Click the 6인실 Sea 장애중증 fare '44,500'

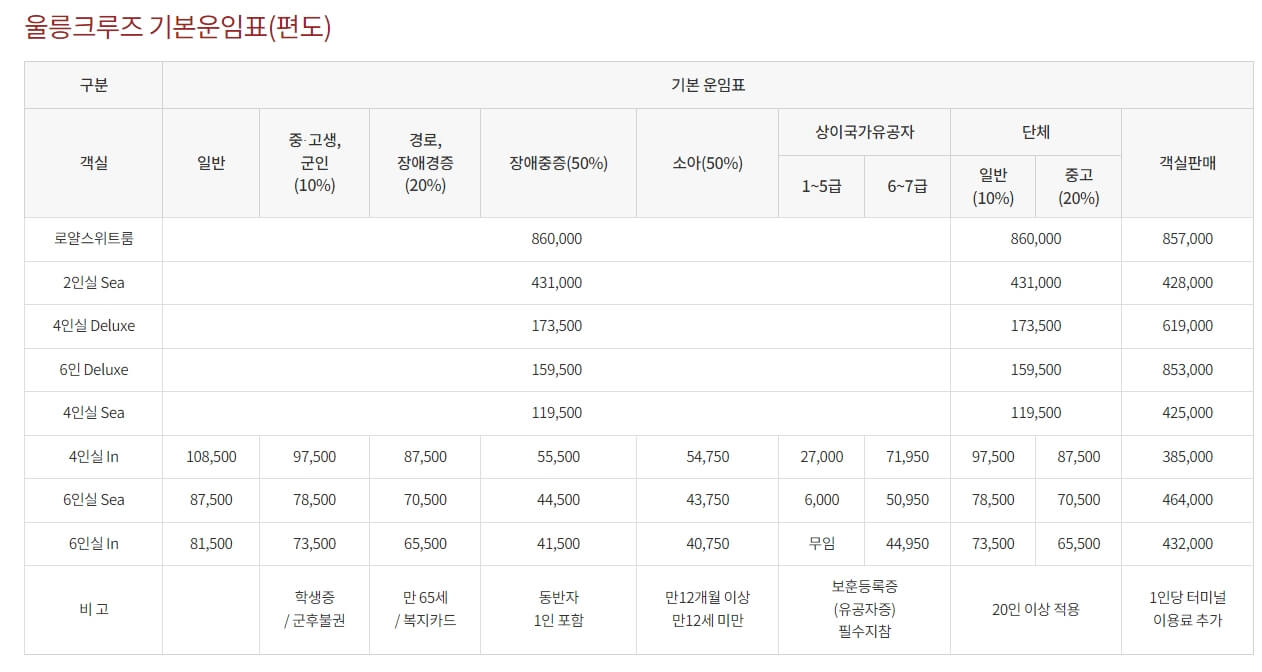tap(559, 500)
